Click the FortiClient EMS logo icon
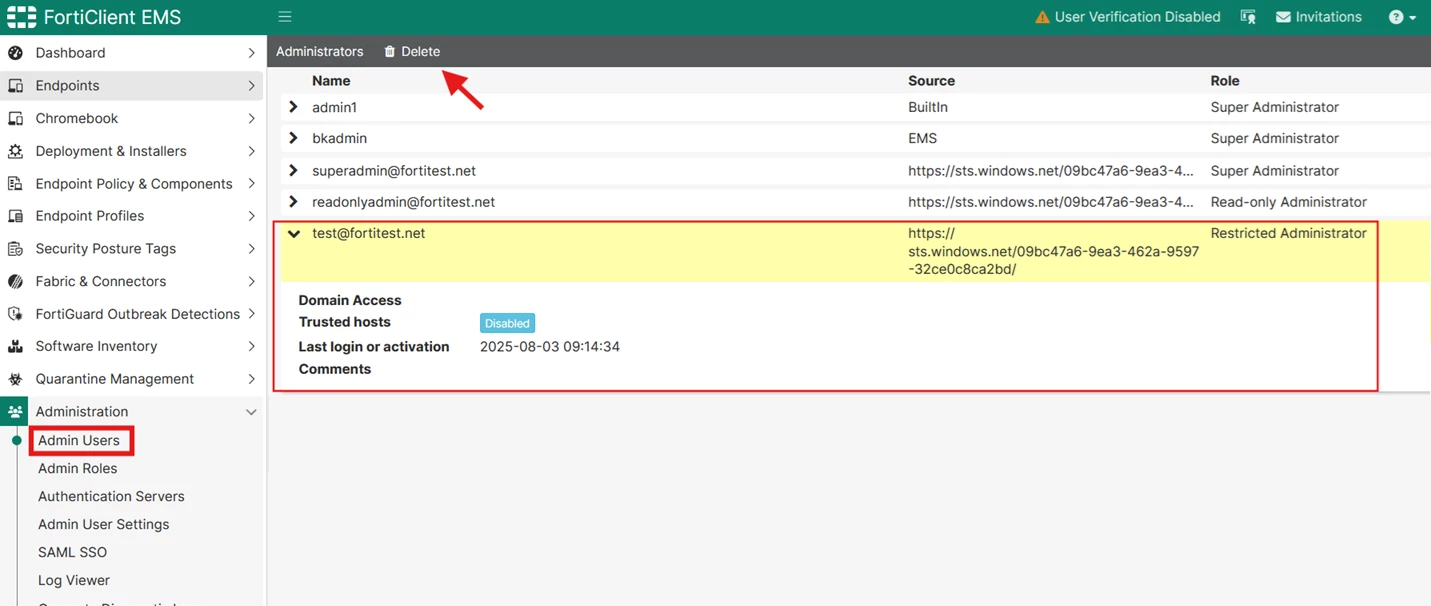 22,17
